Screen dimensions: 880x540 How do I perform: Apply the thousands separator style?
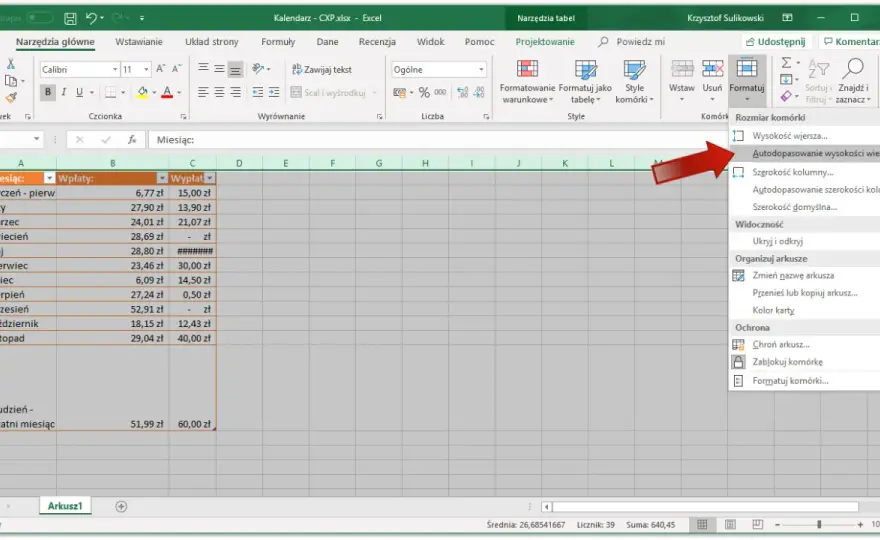(x=441, y=93)
